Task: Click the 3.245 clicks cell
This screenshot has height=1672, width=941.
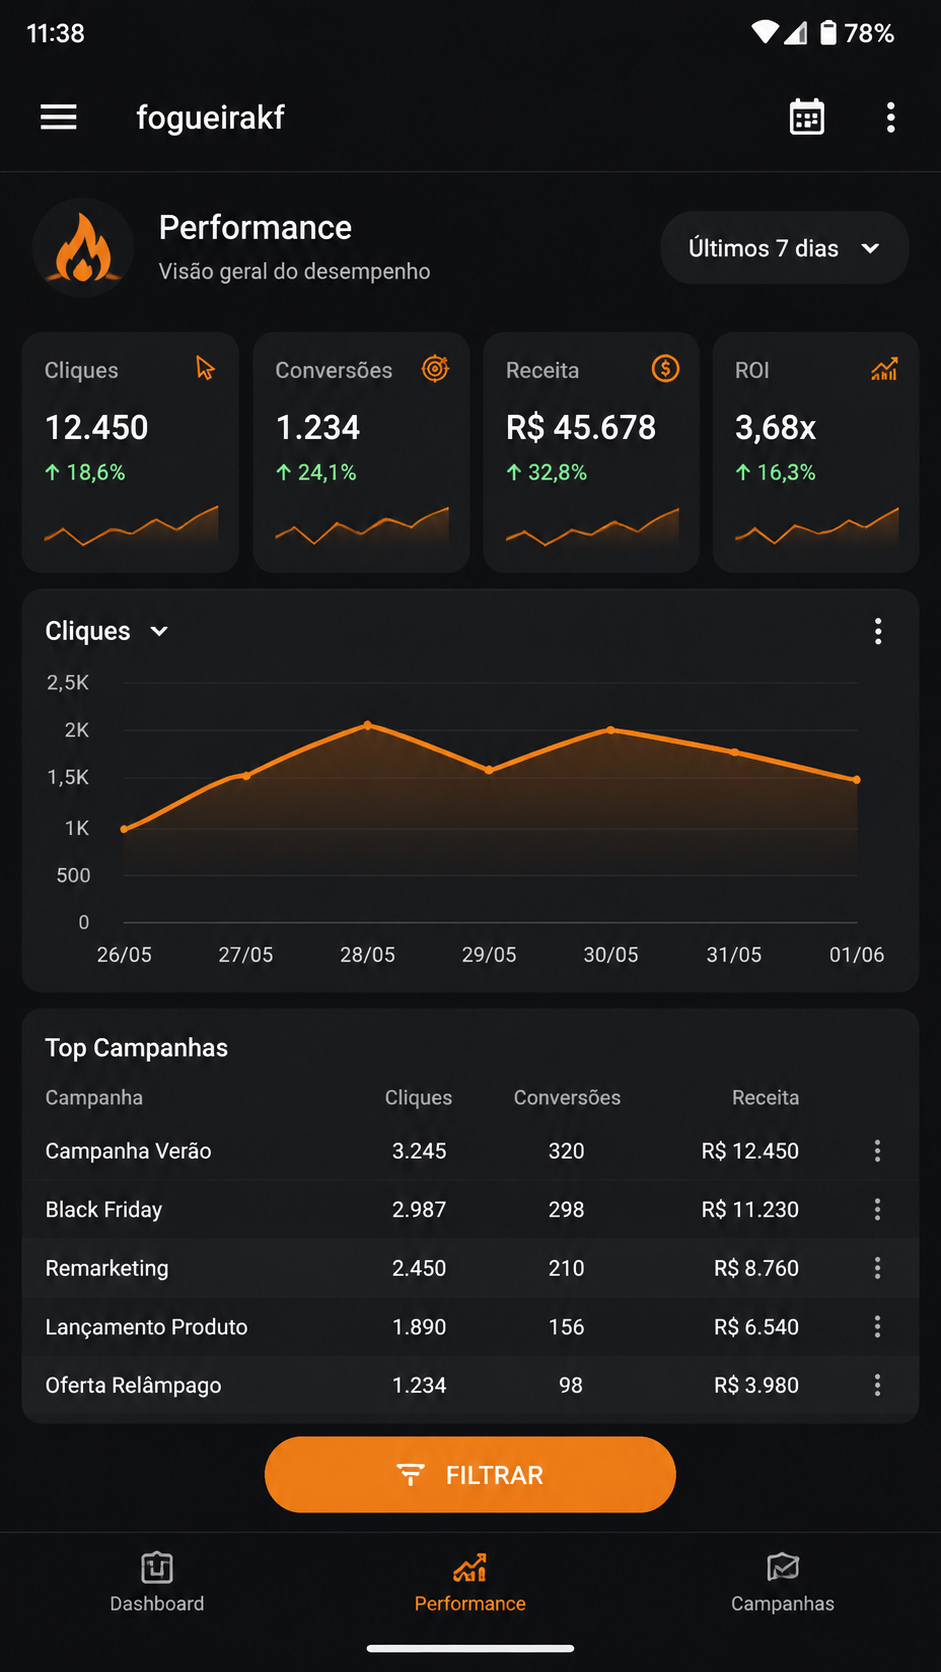Action: point(419,1151)
